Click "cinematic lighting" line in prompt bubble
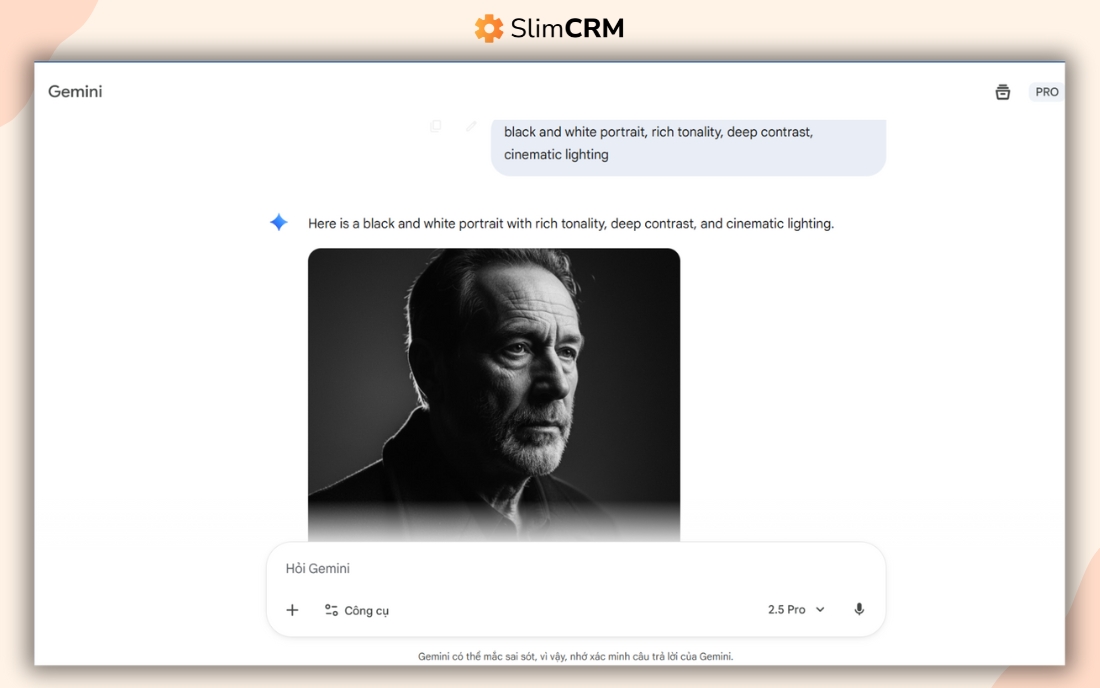Image resolution: width=1100 pixels, height=688 pixels. [x=556, y=154]
